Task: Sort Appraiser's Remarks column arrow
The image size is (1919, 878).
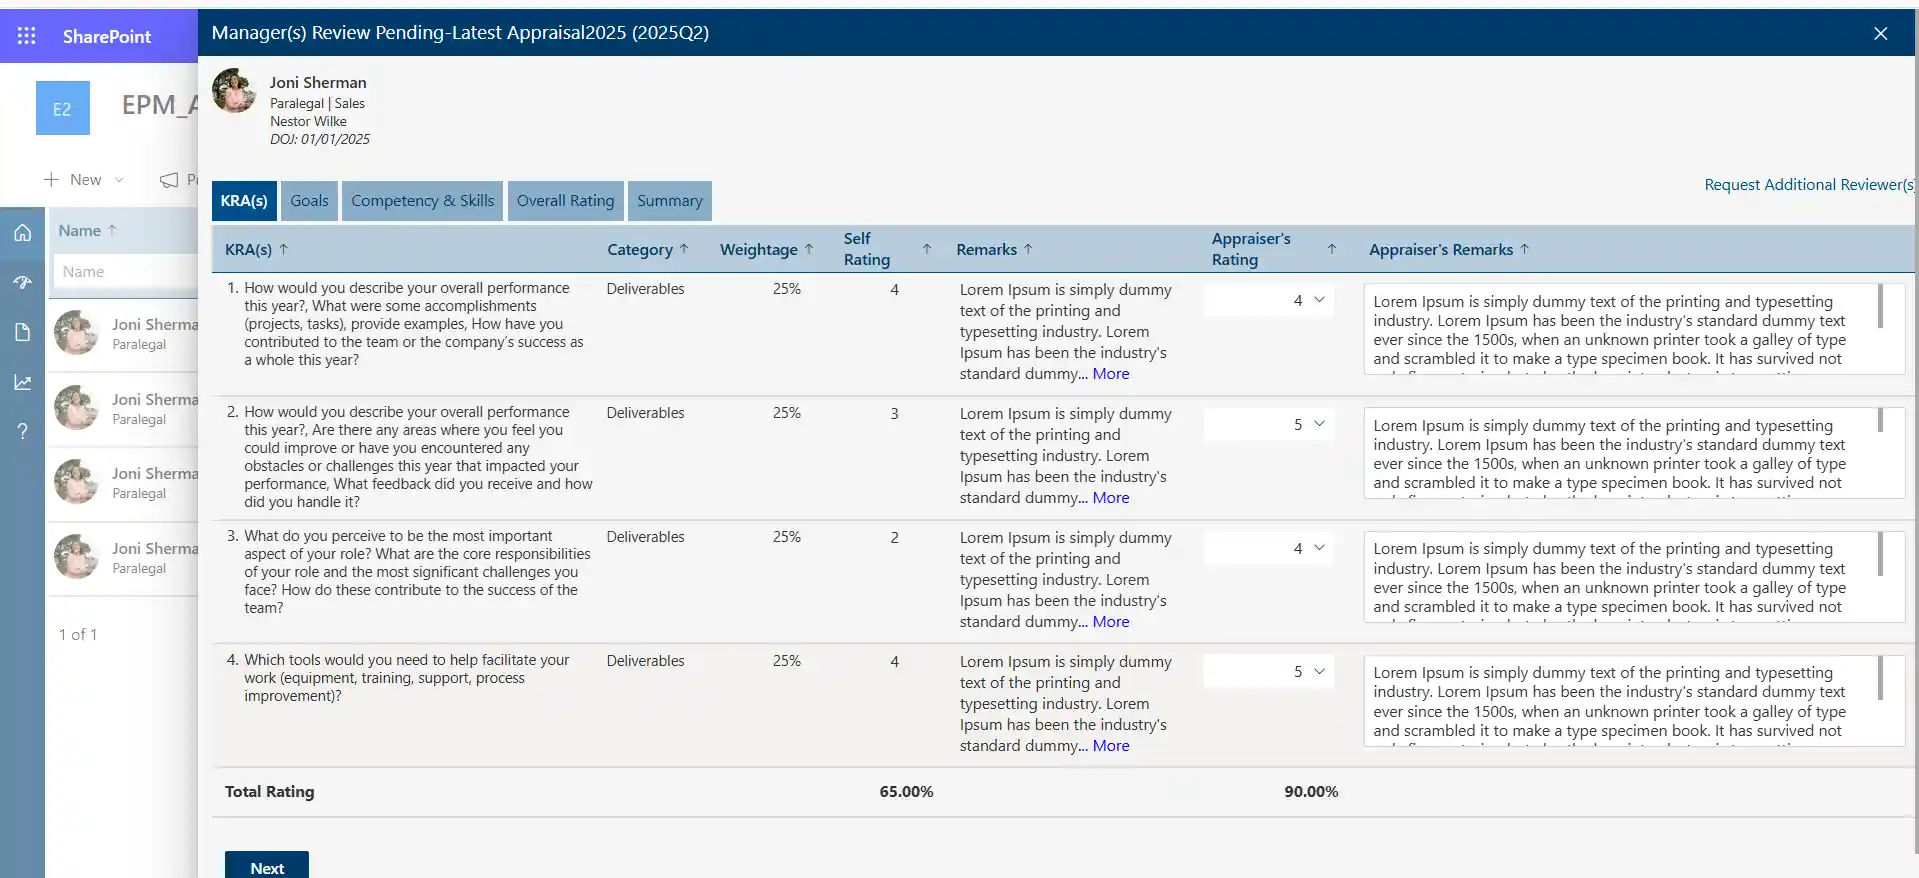Action: pos(1524,249)
